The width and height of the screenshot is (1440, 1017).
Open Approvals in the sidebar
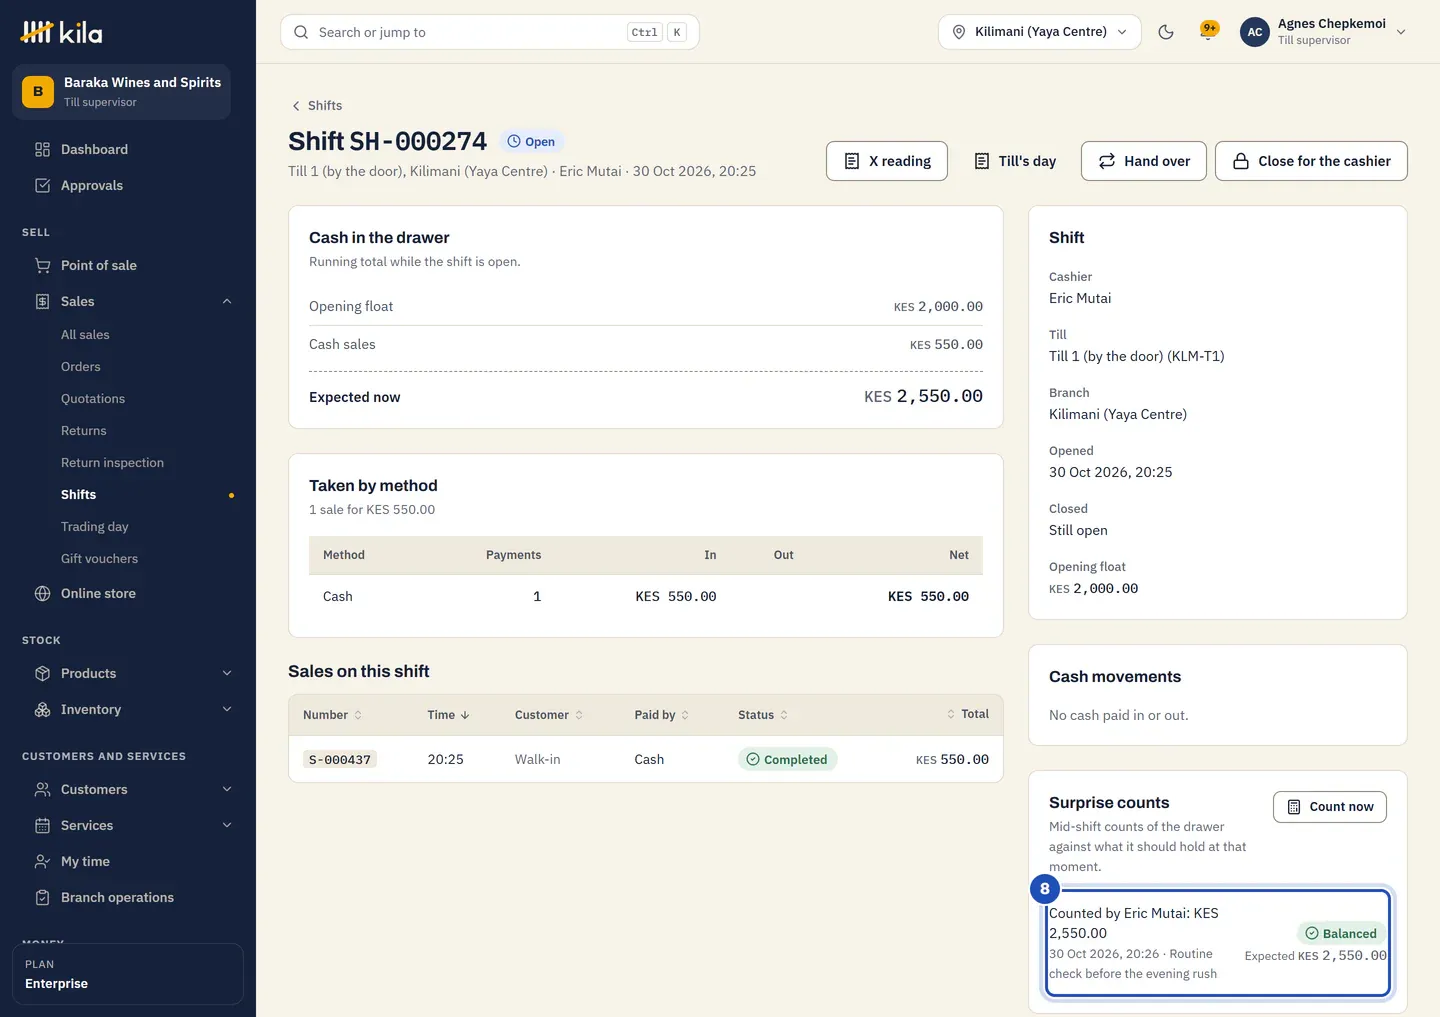click(x=128, y=186)
